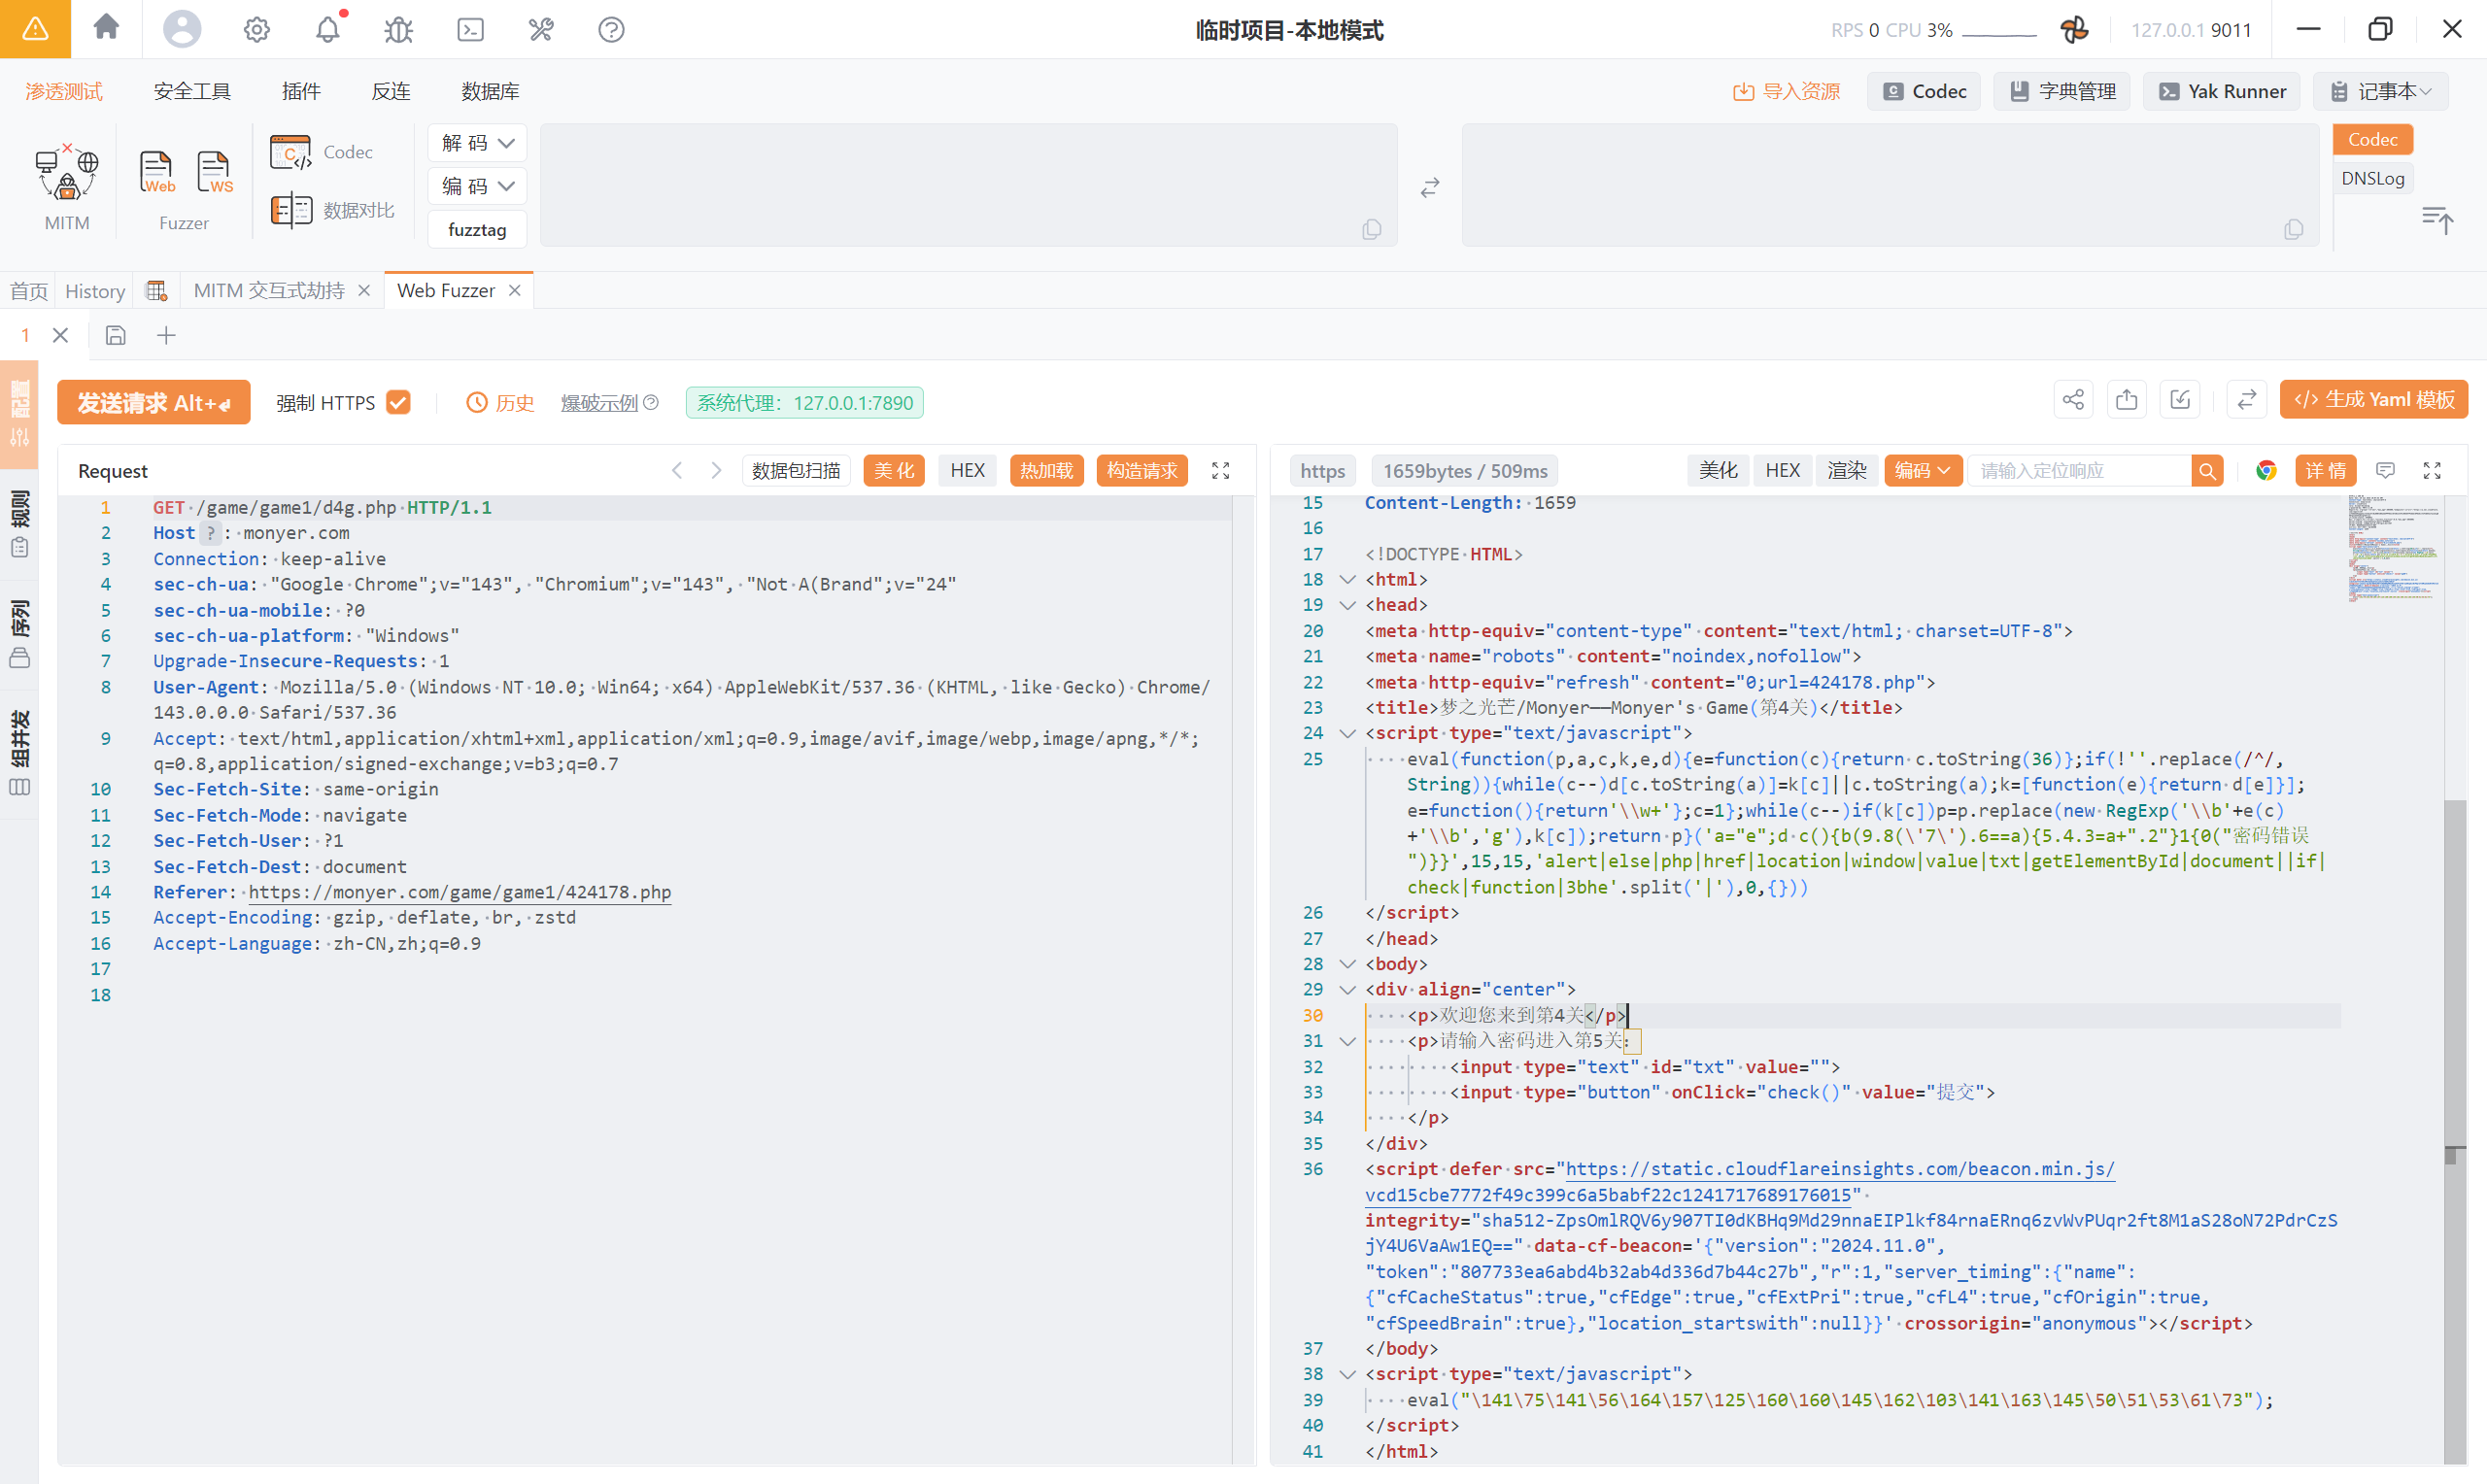Click the response search magnifier button
This screenshot has width=2487, height=1484.
[x=2206, y=471]
